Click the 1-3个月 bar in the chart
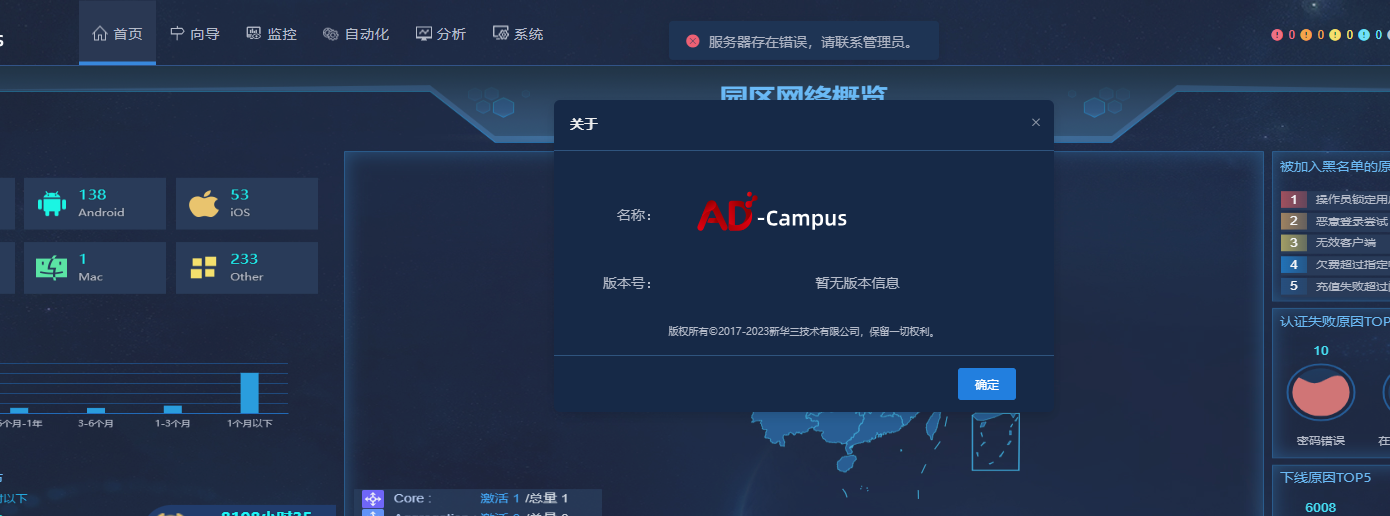 click(173, 409)
